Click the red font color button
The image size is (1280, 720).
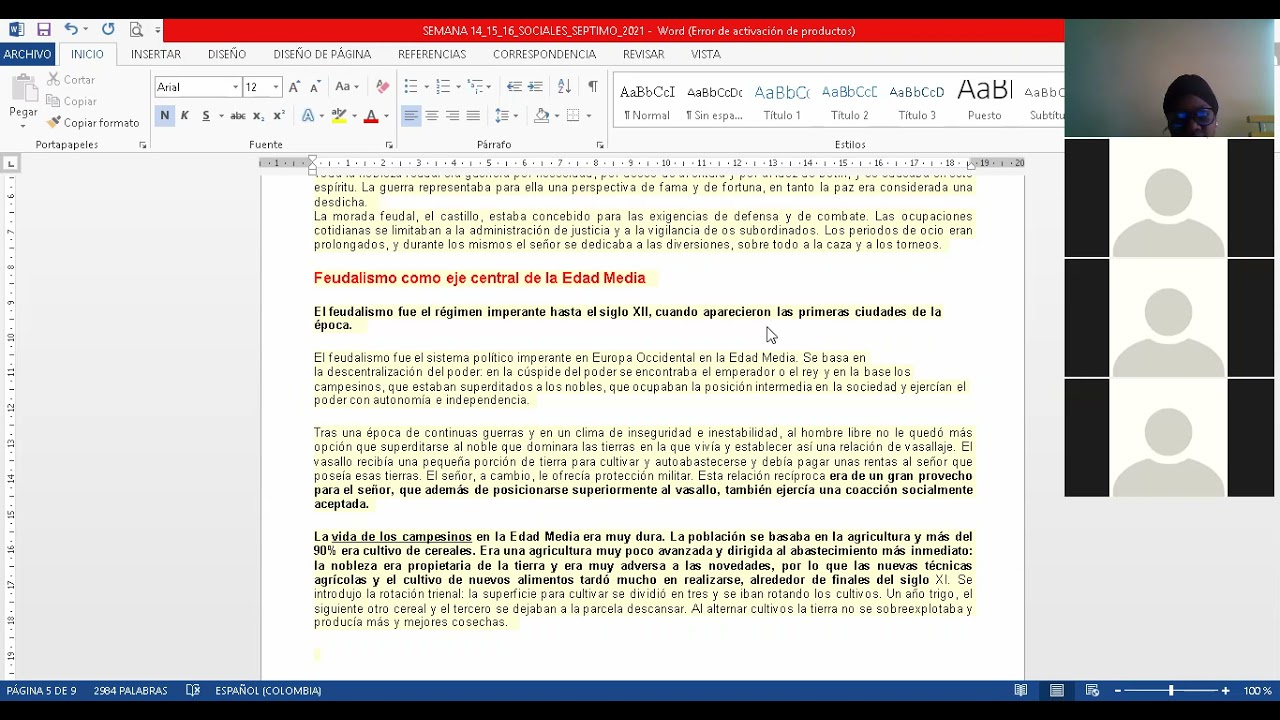371,116
